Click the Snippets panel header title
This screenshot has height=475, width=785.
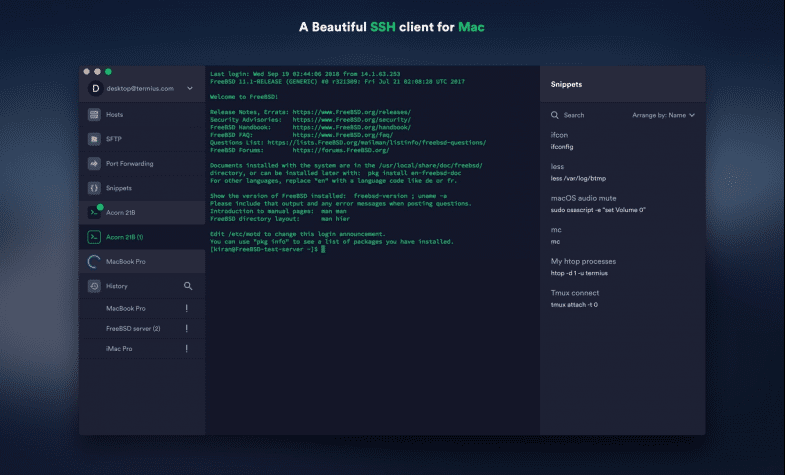[x=566, y=85]
